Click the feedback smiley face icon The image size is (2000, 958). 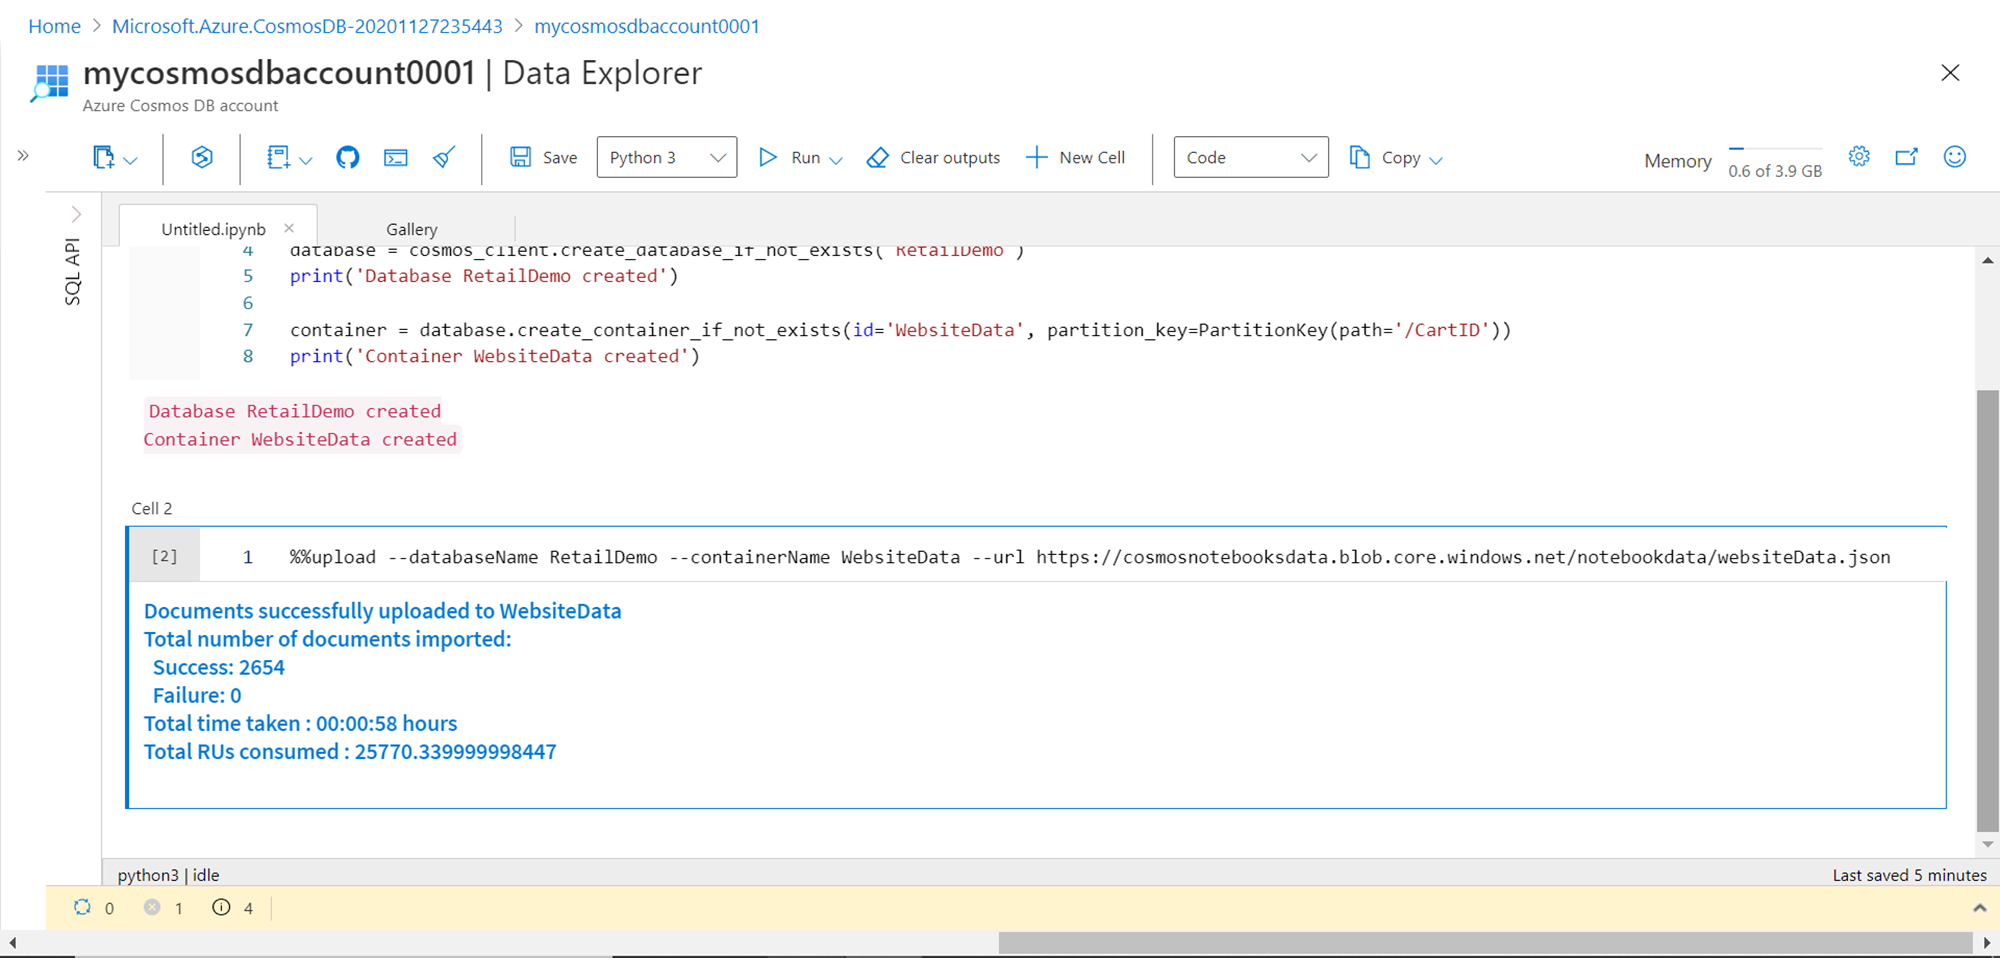click(x=1955, y=156)
